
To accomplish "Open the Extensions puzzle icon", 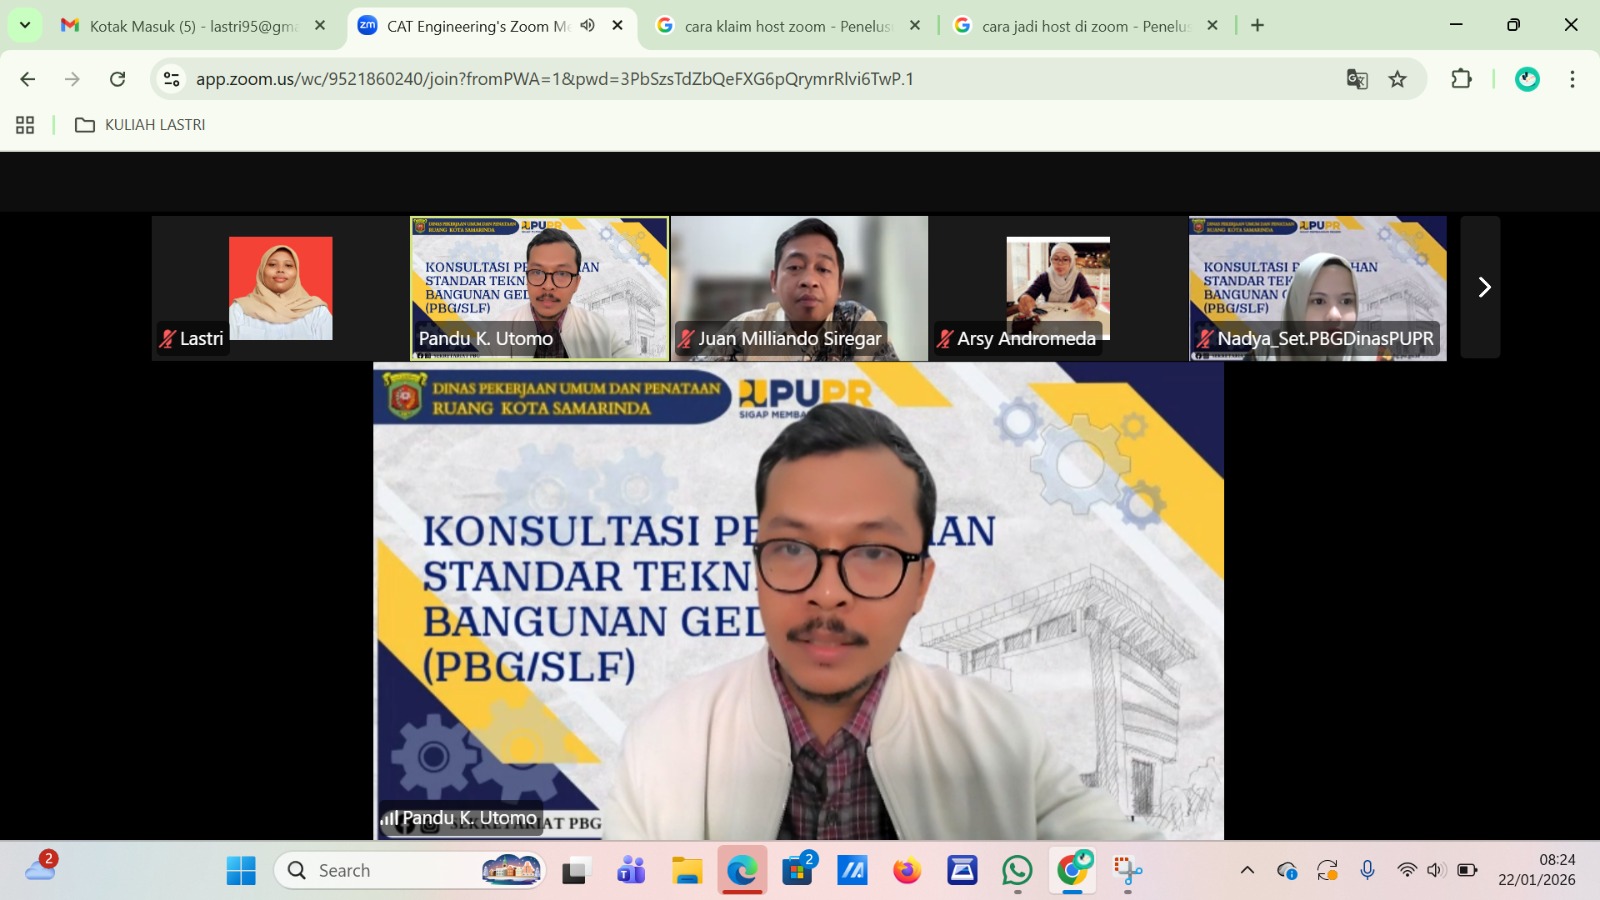I will coord(1461,79).
